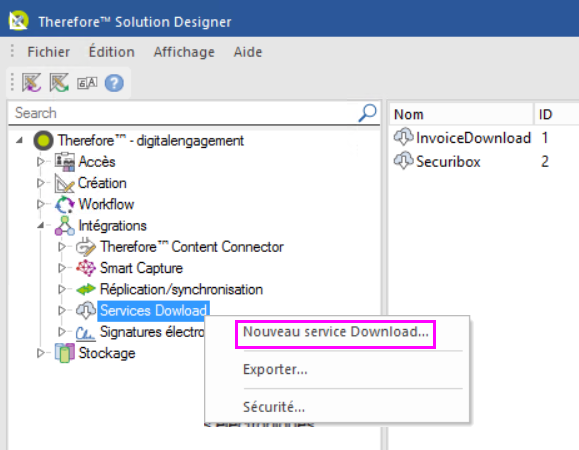Expand the Signatures électroniques node
The height and width of the screenshot is (450, 579).
pyautogui.click(x=62, y=332)
